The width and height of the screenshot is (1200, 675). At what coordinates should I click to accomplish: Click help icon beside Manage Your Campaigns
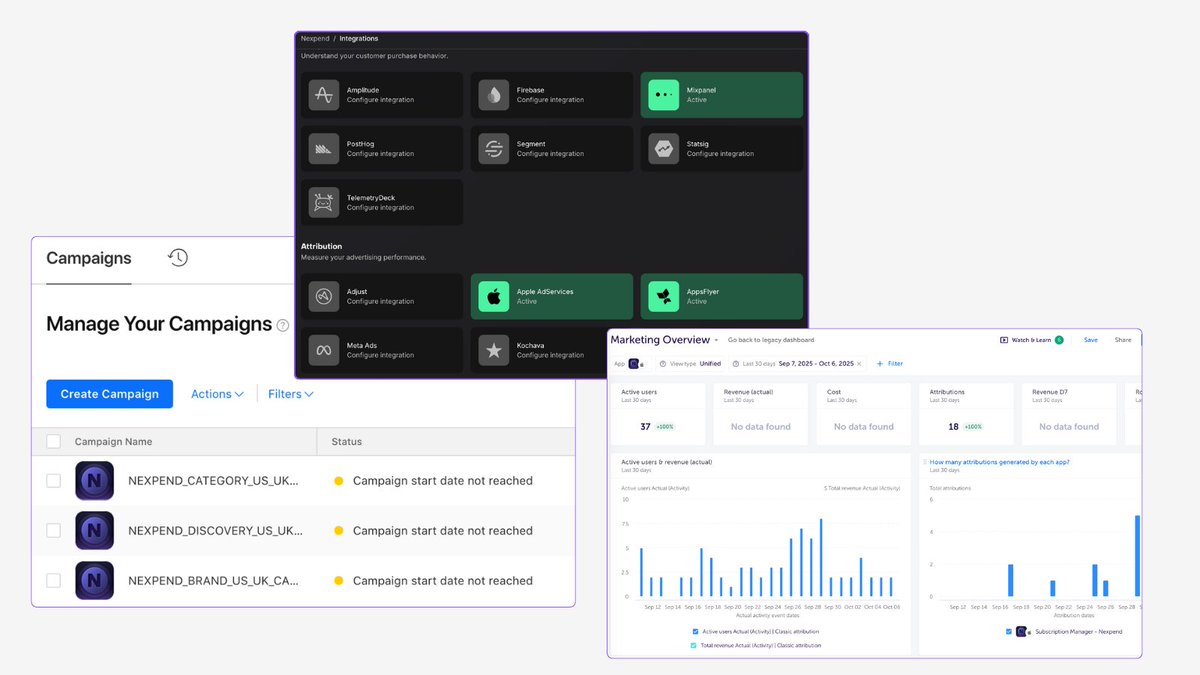283,325
